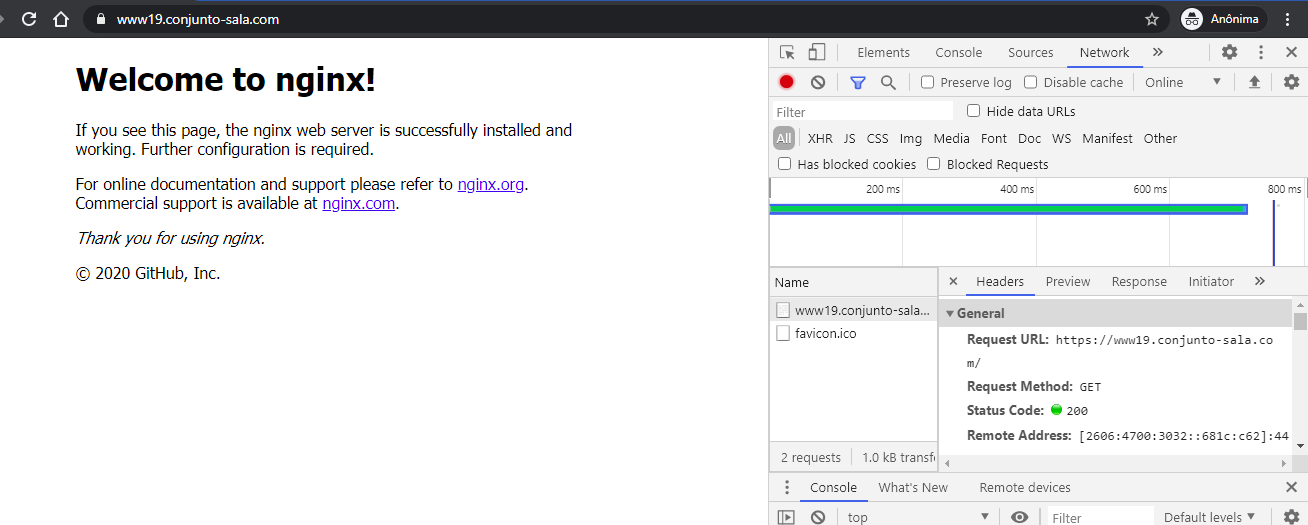
Task: Filter requests by WS type
Action: coord(1061,138)
